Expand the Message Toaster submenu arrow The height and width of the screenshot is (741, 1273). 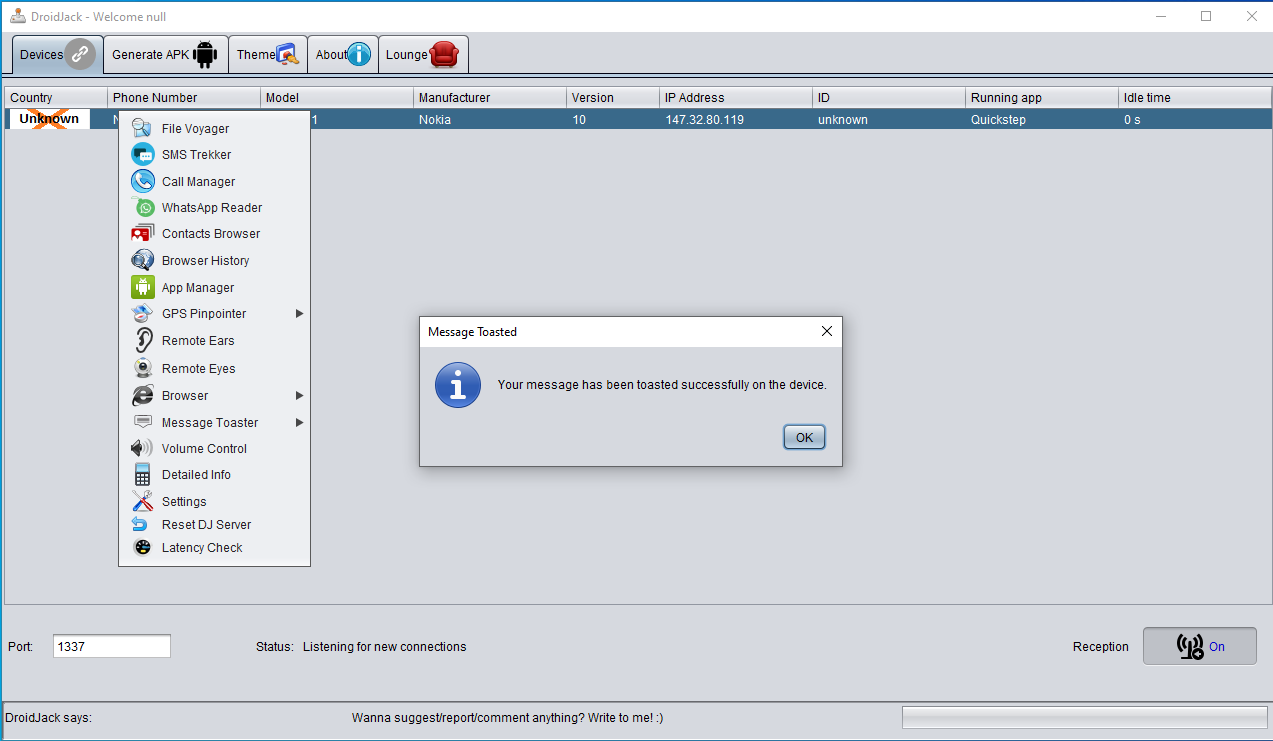coord(300,422)
